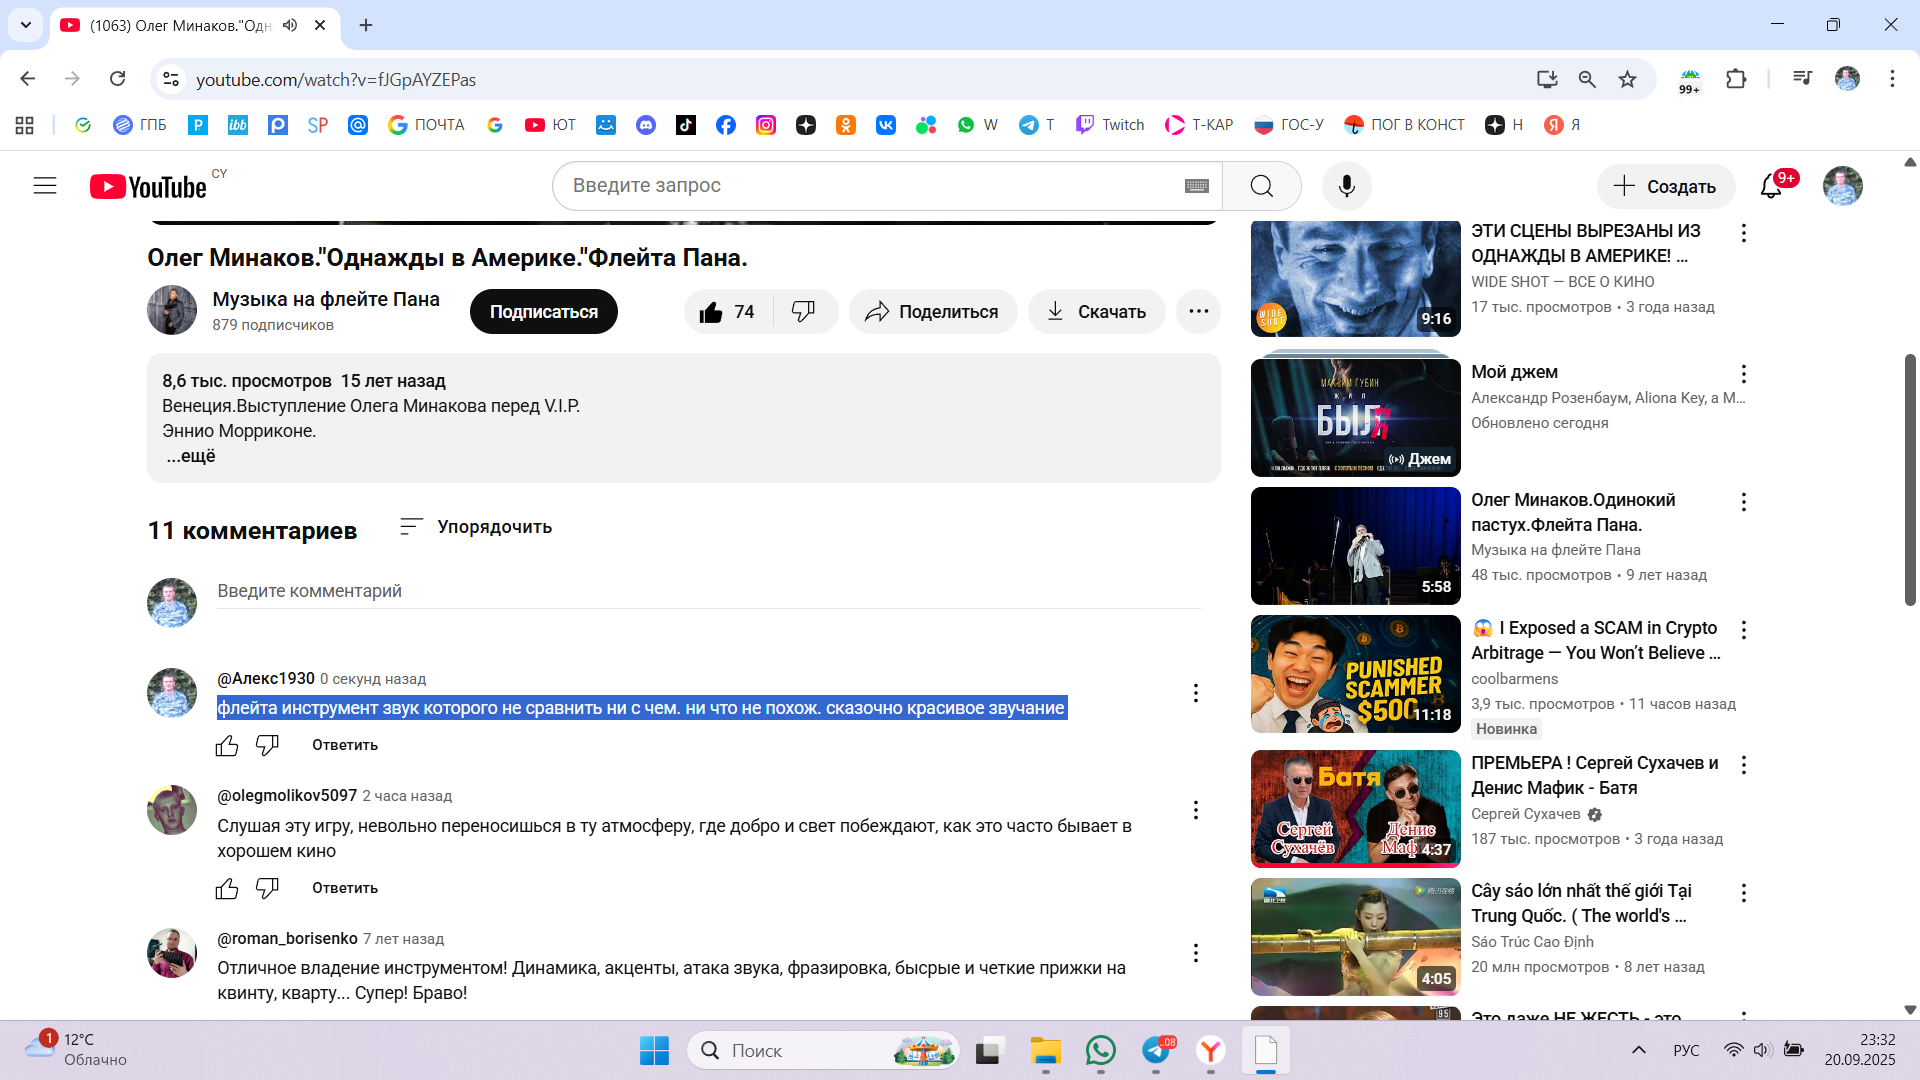This screenshot has height=1080, width=1920.
Task: Click the voice search microphone icon
Action: (1346, 186)
